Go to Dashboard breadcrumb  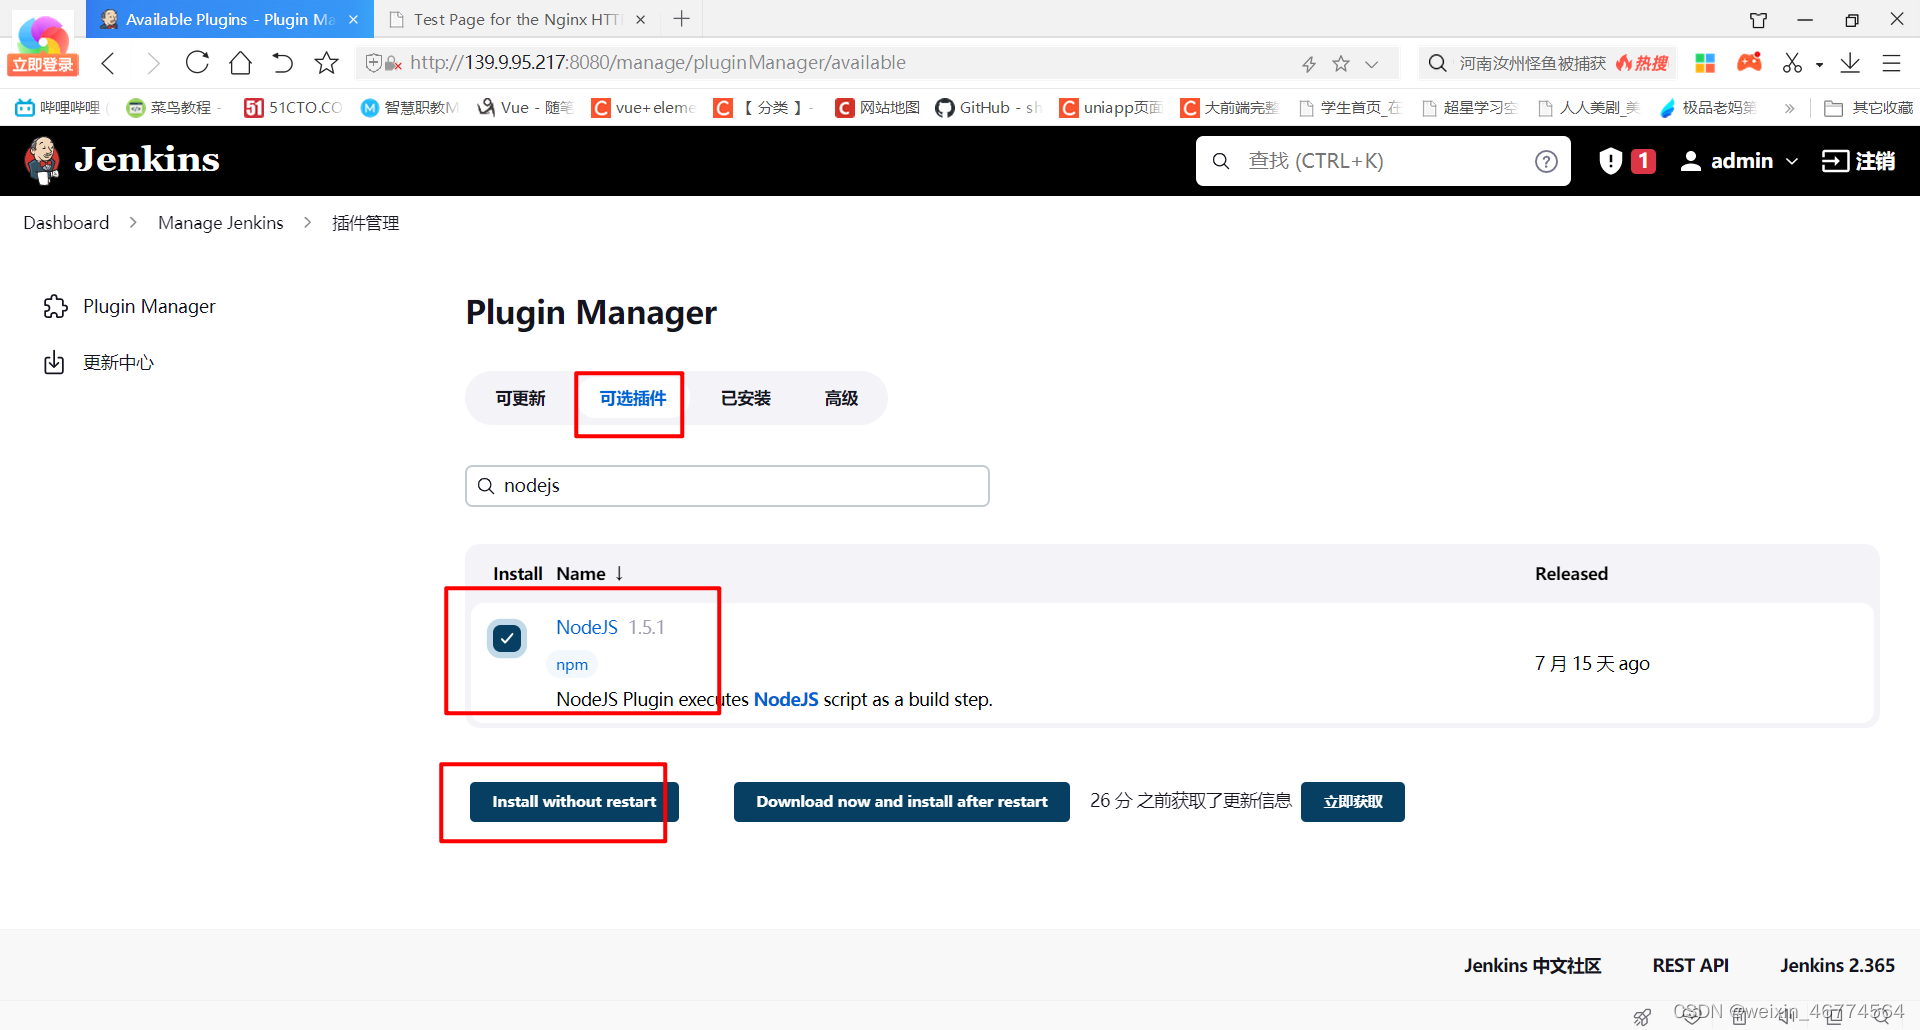click(66, 223)
